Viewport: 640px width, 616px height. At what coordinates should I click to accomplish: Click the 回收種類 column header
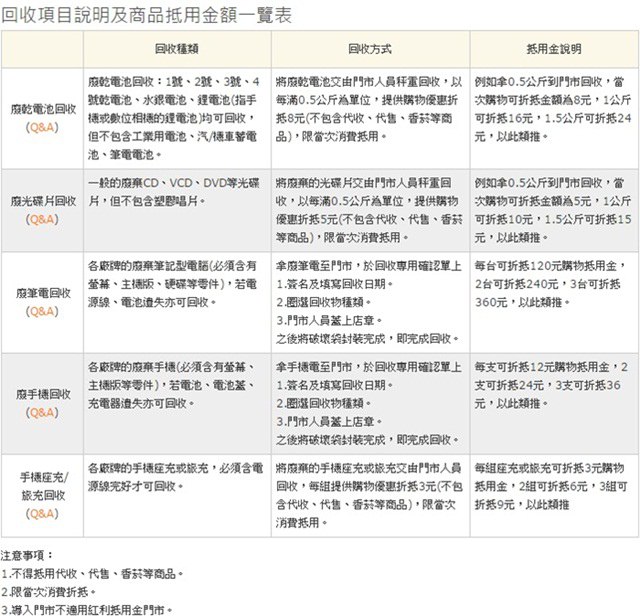pyautogui.click(x=177, y=49)
